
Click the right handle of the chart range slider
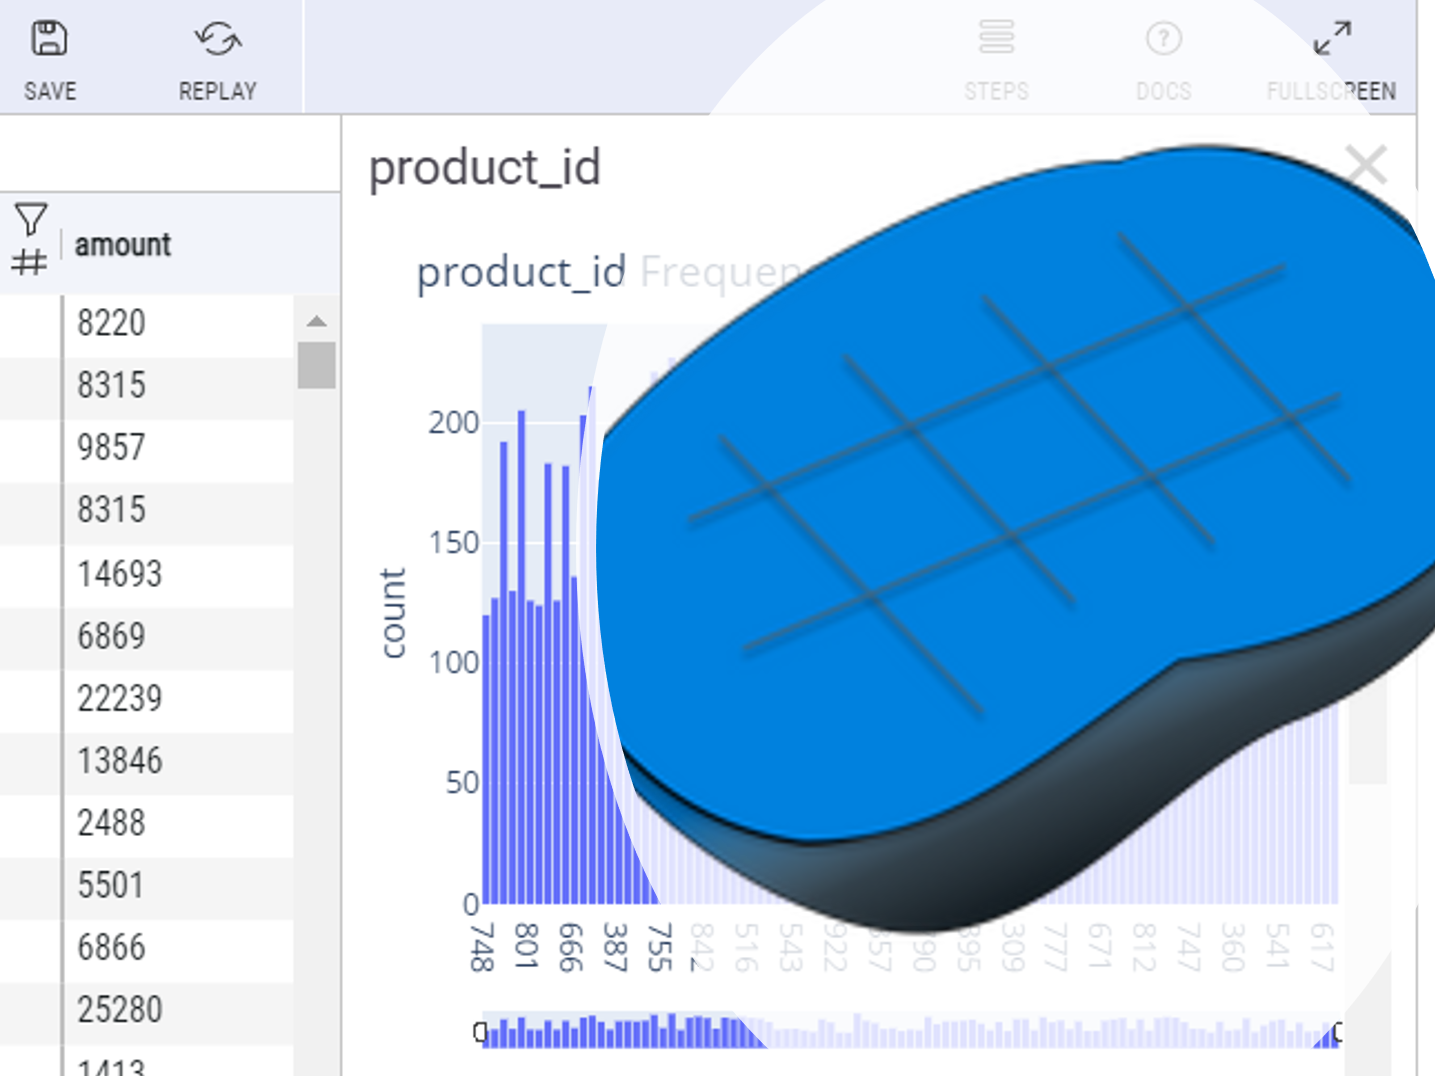pyautogui.click(x=1335, y=1032)
